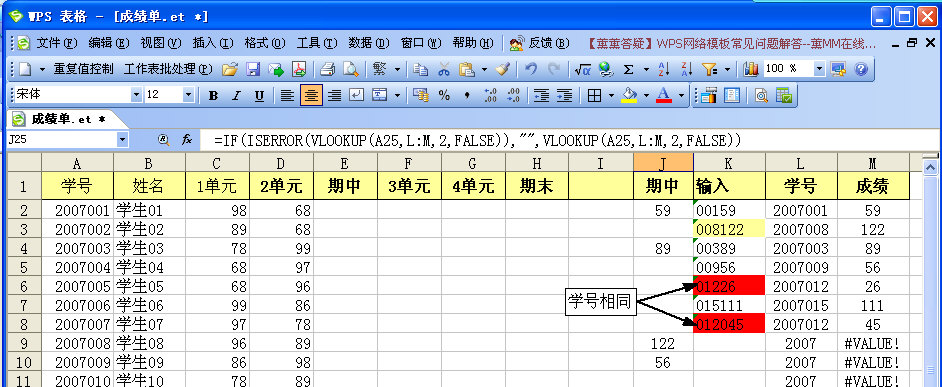Paste from the clipboard
Image resolution: width=942 pixels, height=387 pixels.
[467, 70]
